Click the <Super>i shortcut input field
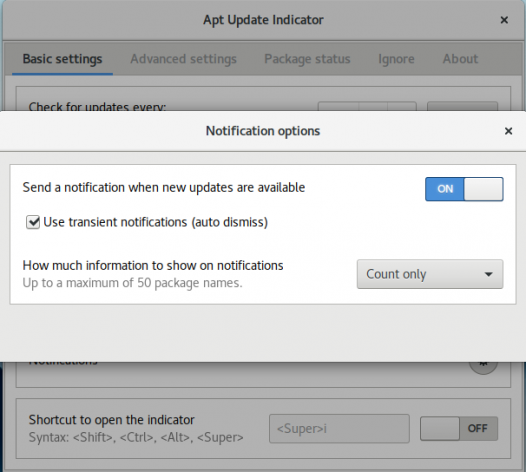 (339, 428)
